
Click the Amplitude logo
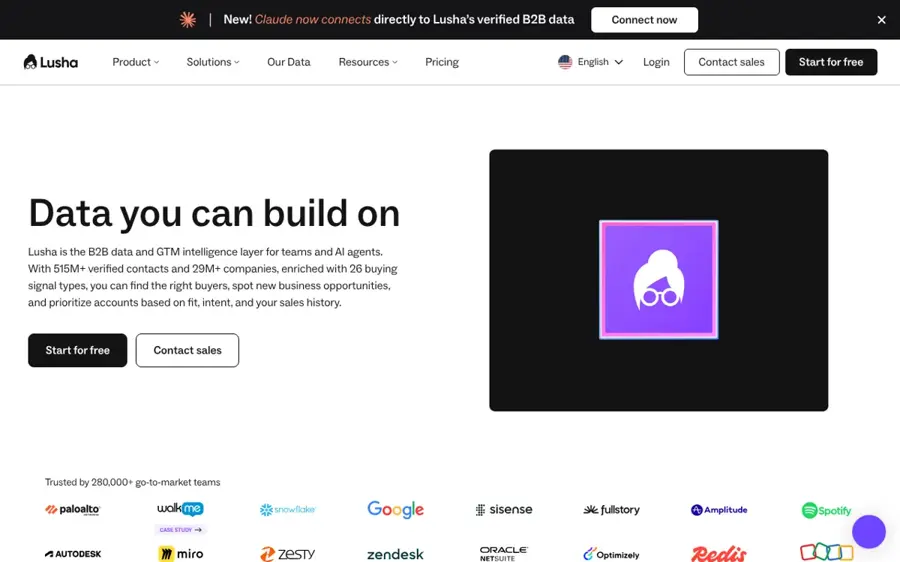pyautogui.click(x=719, y=510)
